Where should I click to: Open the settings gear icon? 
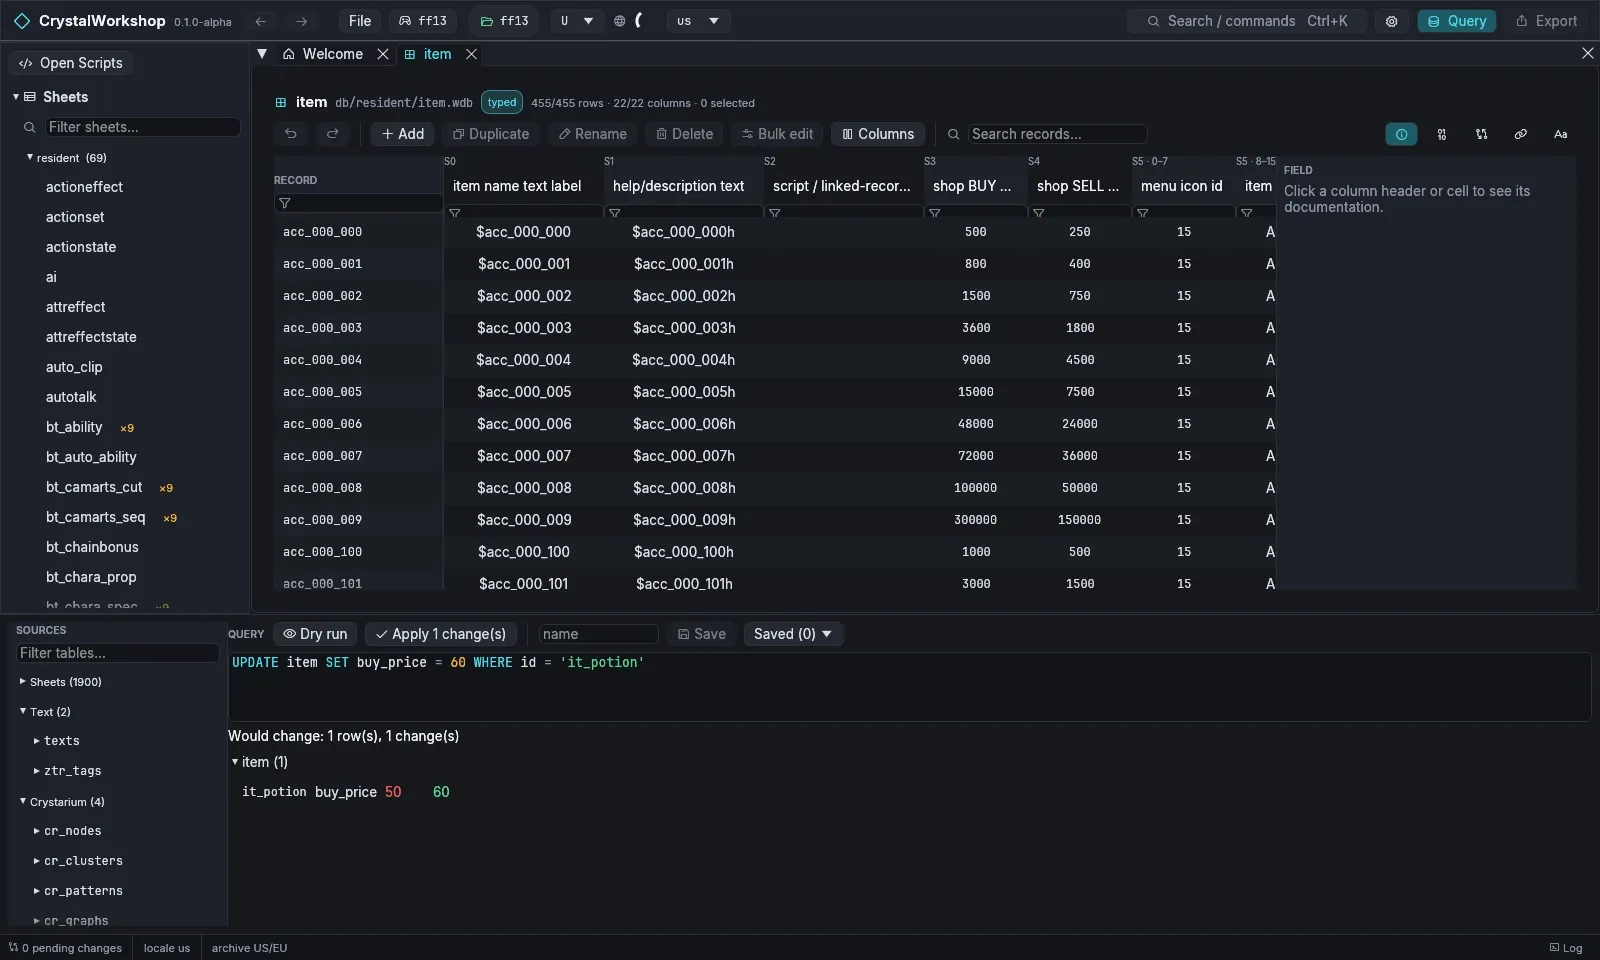tap(1391, 21)
